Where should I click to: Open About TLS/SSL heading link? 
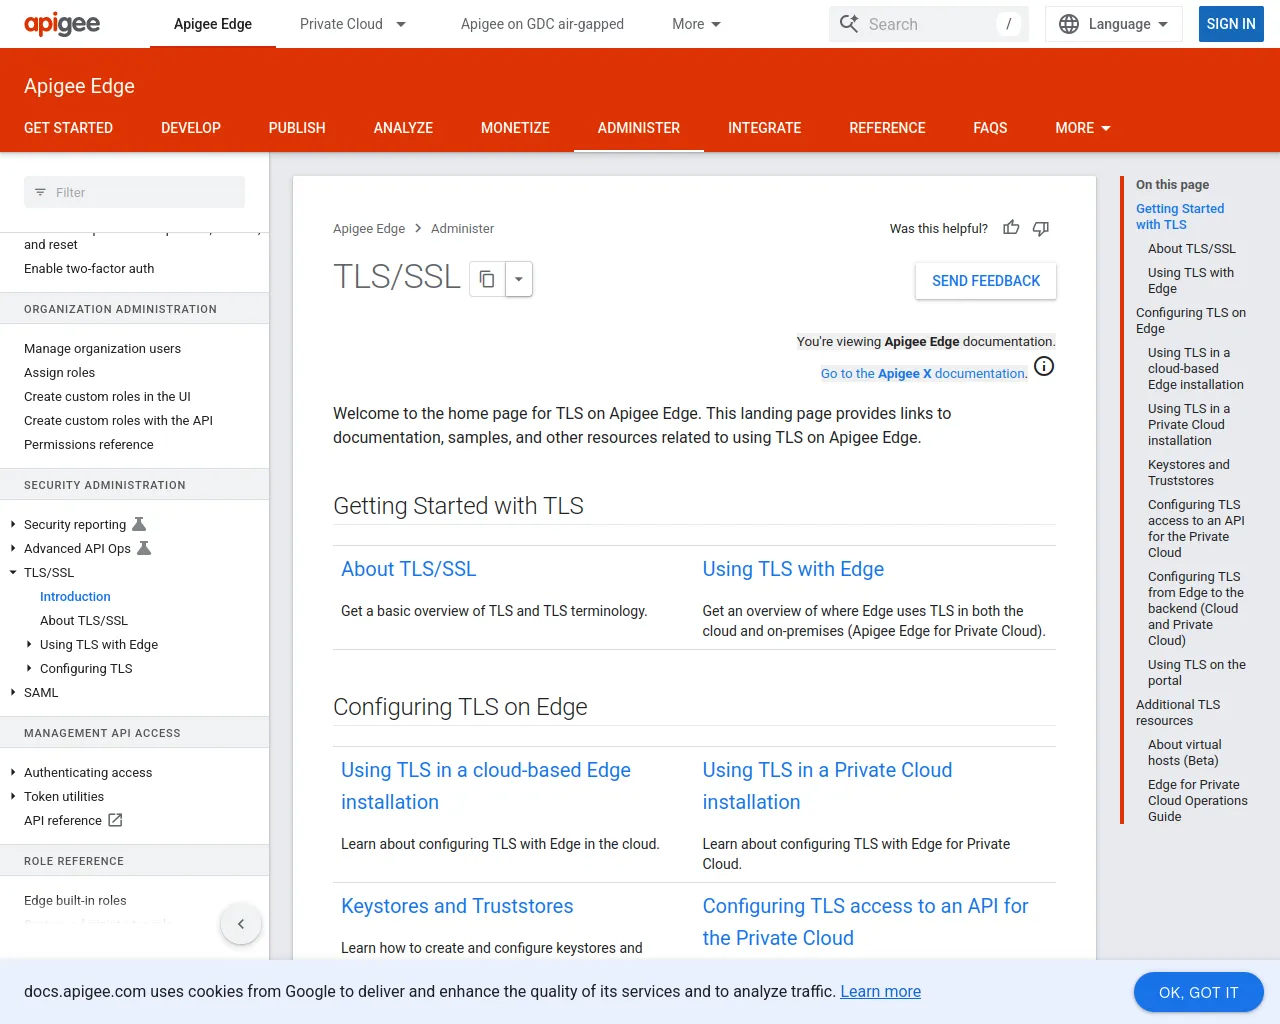click(x=408, y=569)
